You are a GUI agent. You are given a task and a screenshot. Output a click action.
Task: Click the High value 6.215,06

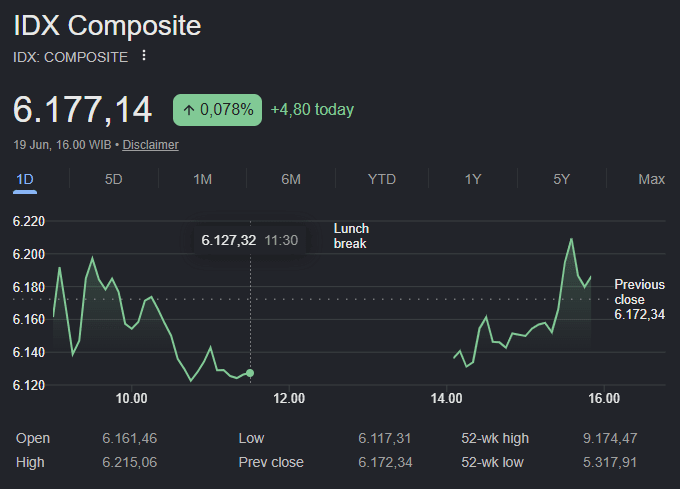click(130, 462)
